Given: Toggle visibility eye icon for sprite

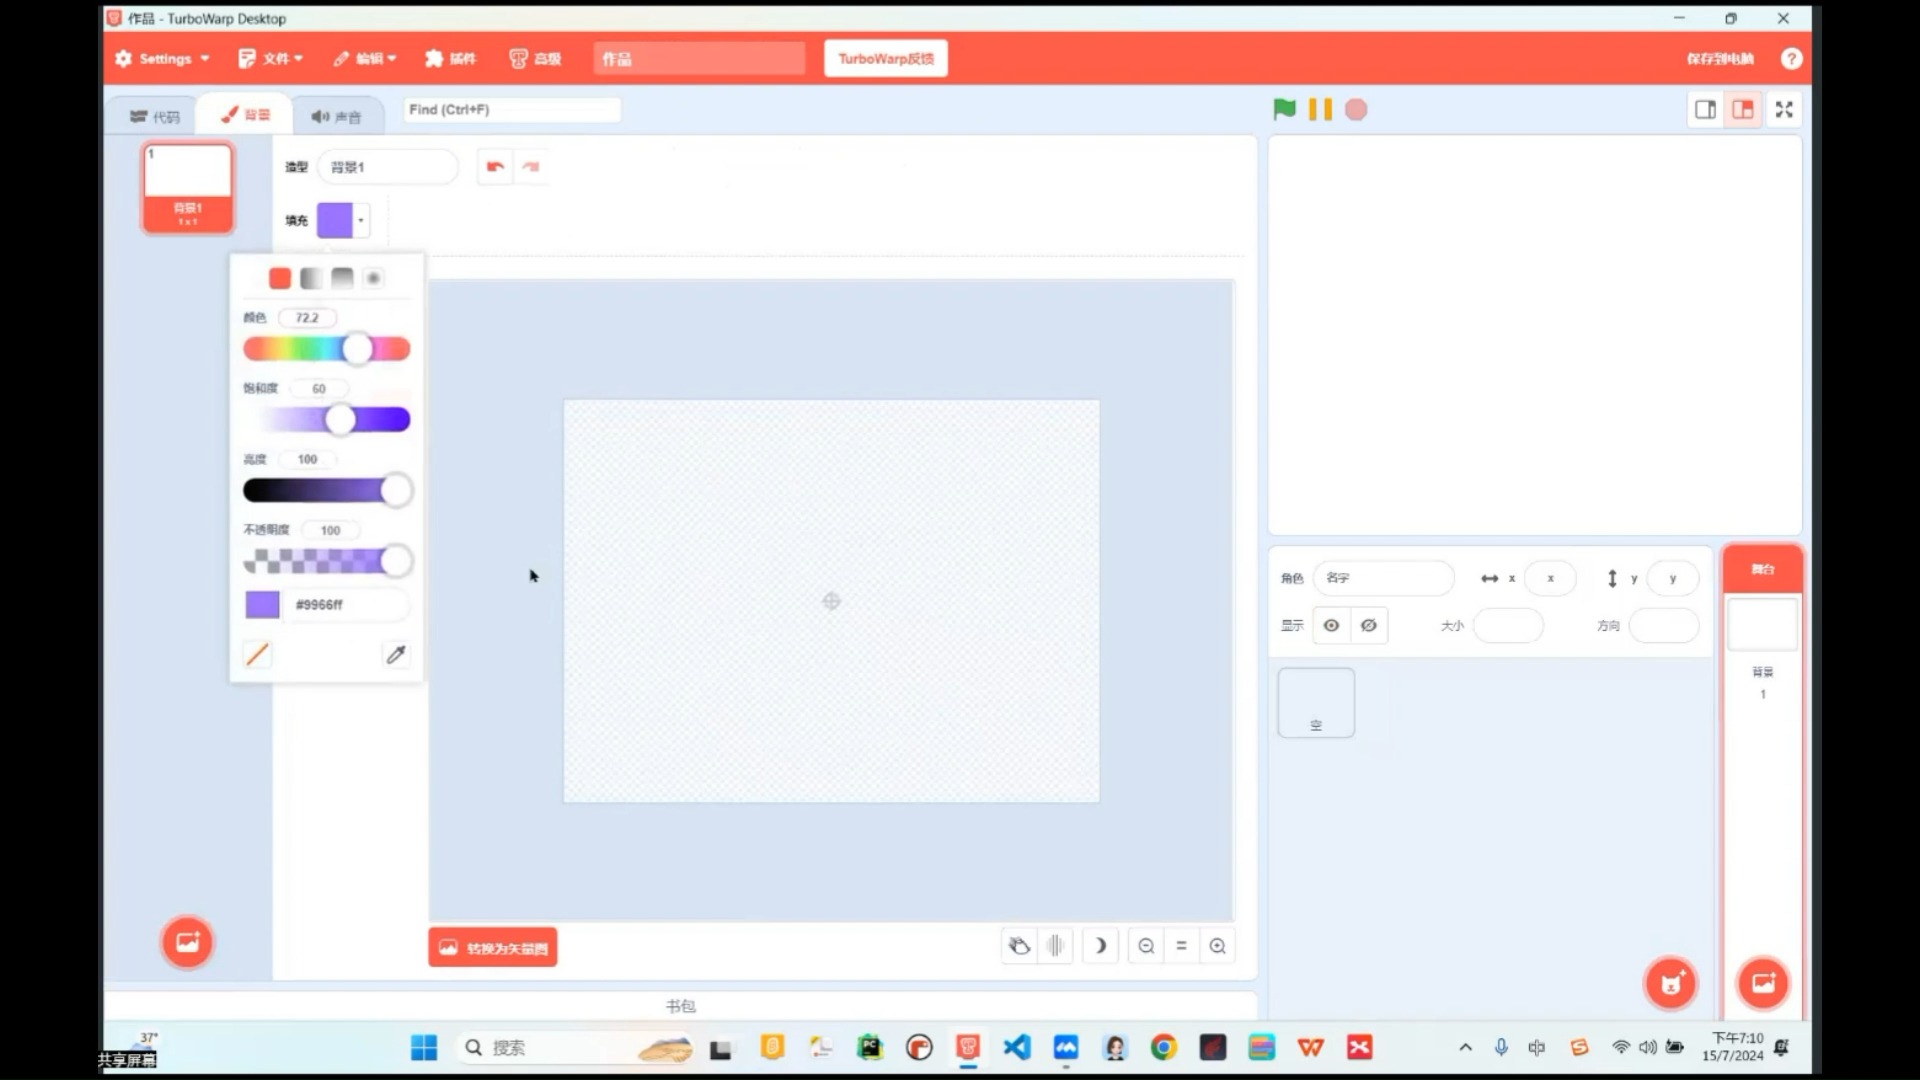Looking at the screenshot, I should tap(1331, 624).
